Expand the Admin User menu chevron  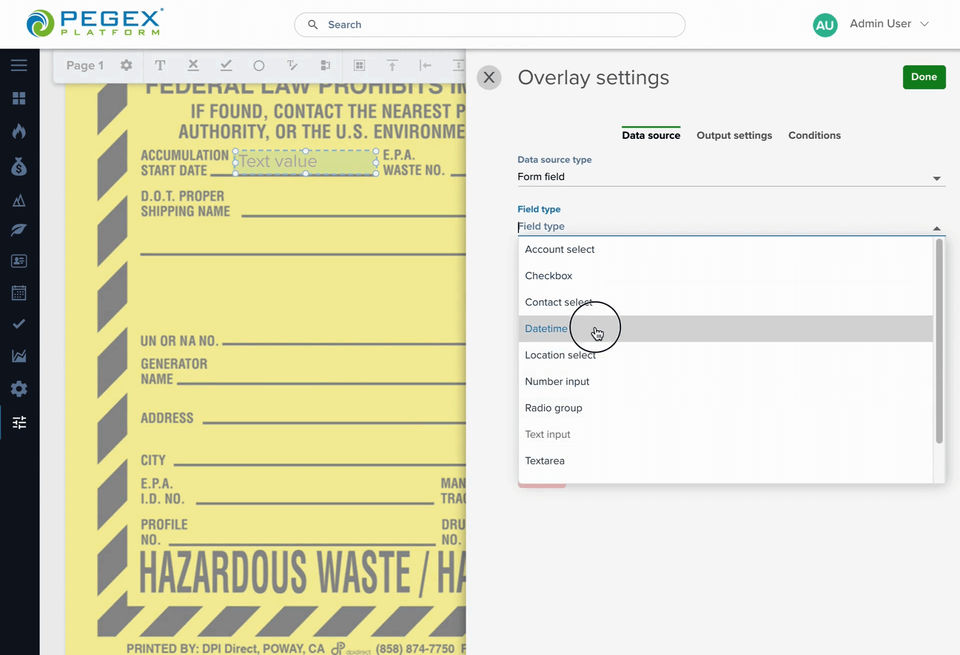pyautogui.click(x=925, y=24)
